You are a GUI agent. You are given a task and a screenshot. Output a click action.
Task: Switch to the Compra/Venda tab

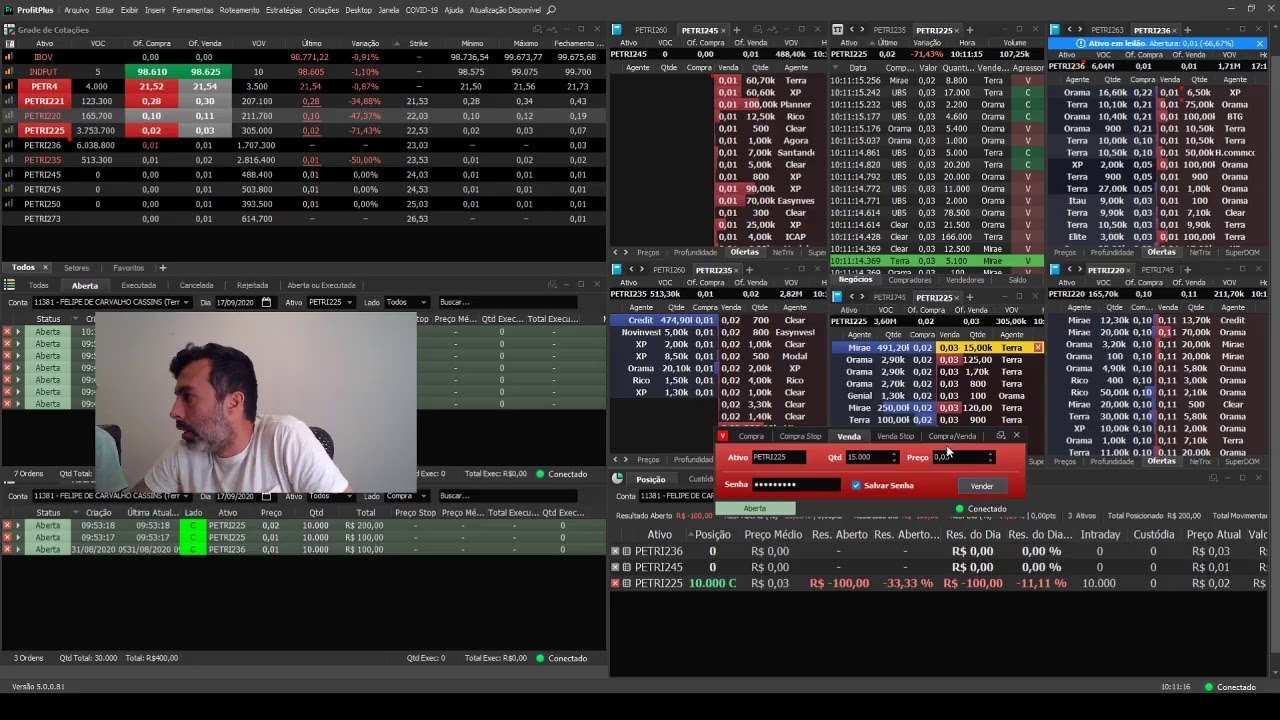tap(952, 436)
